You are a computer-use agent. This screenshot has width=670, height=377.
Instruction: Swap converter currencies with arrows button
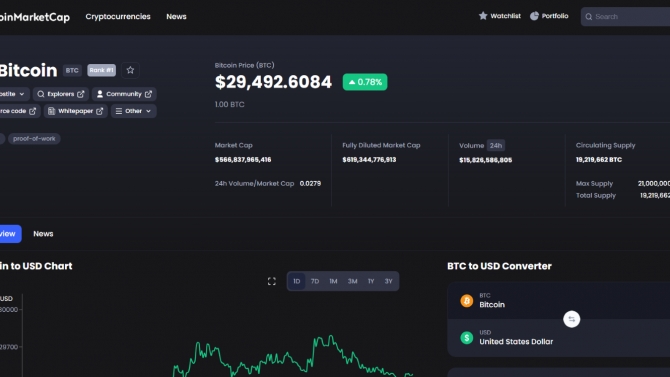tap(572, 319)
